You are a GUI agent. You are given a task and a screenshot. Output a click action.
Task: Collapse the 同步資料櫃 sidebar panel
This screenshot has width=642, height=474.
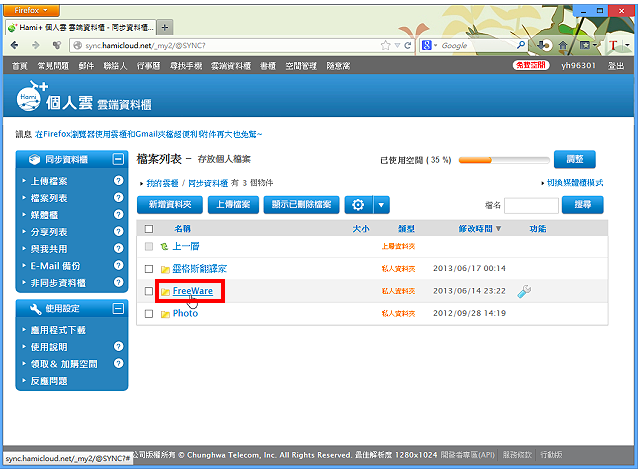(x=118, y=159)
